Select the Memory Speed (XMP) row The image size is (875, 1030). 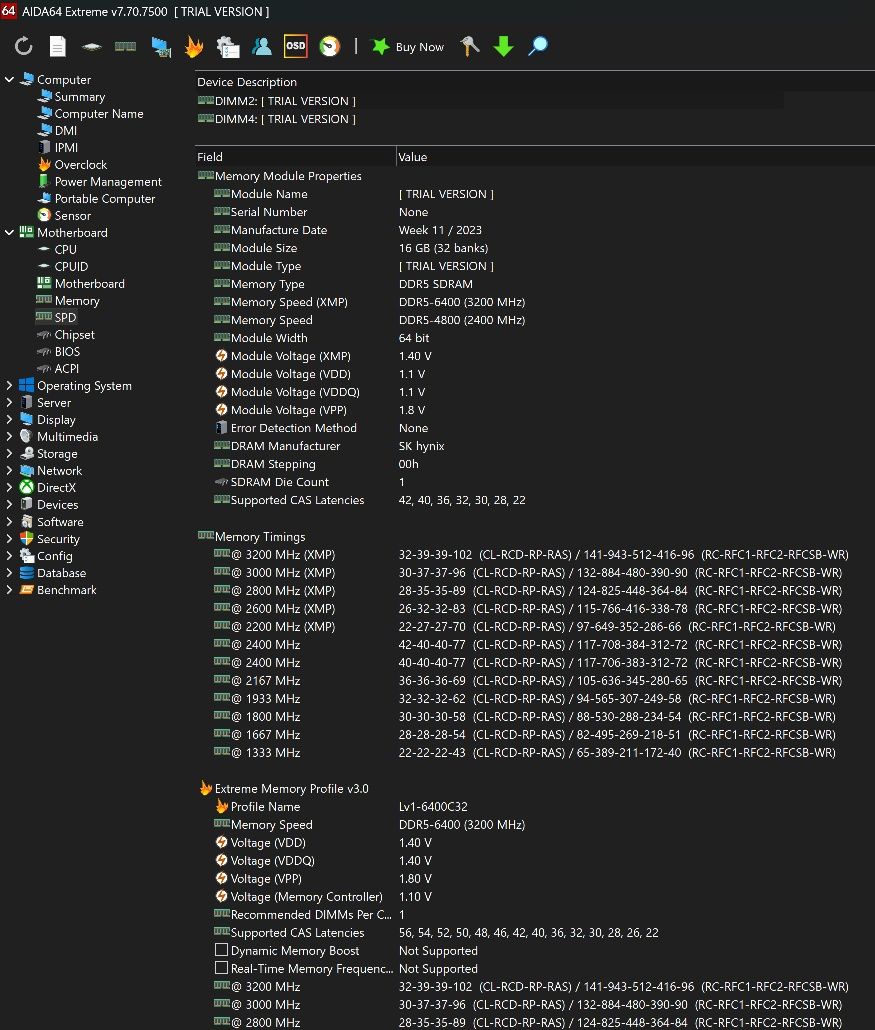tap(369, 302)
